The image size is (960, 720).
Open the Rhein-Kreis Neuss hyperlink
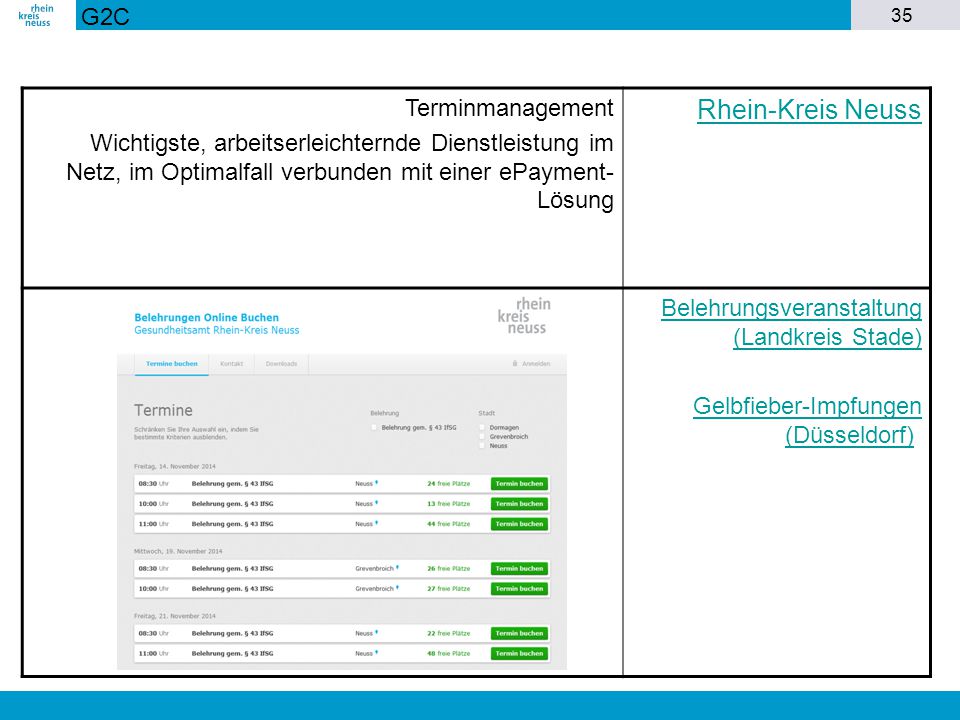809,110
